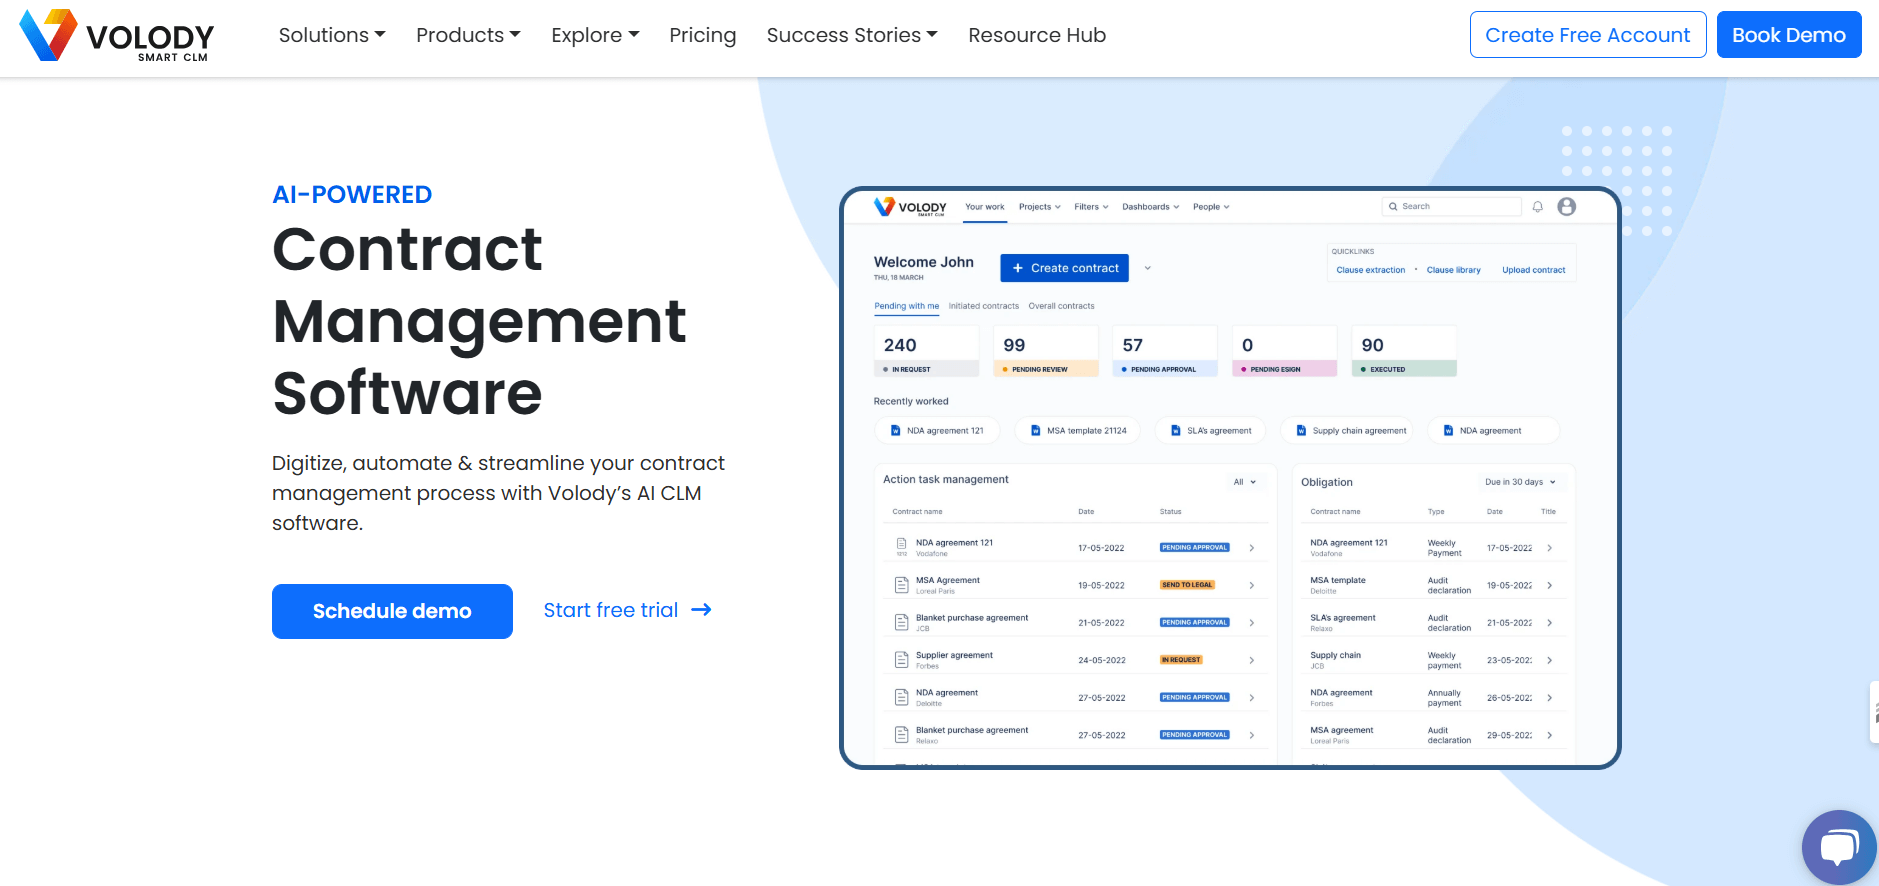Click the Book Demo button
This screenshot has width=1879, height=886.
(1789, 35)
